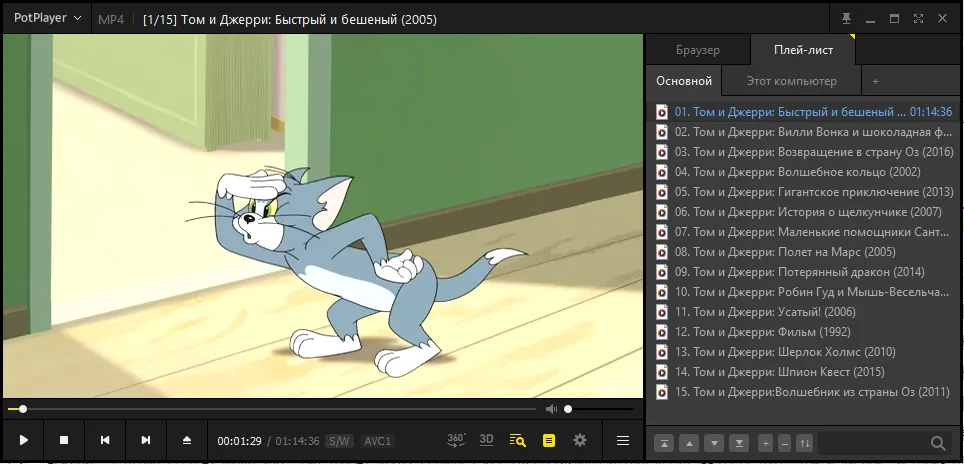Add a new playlist with the + tab
This screenshot has width=964, height=464.
click(875, 81)
